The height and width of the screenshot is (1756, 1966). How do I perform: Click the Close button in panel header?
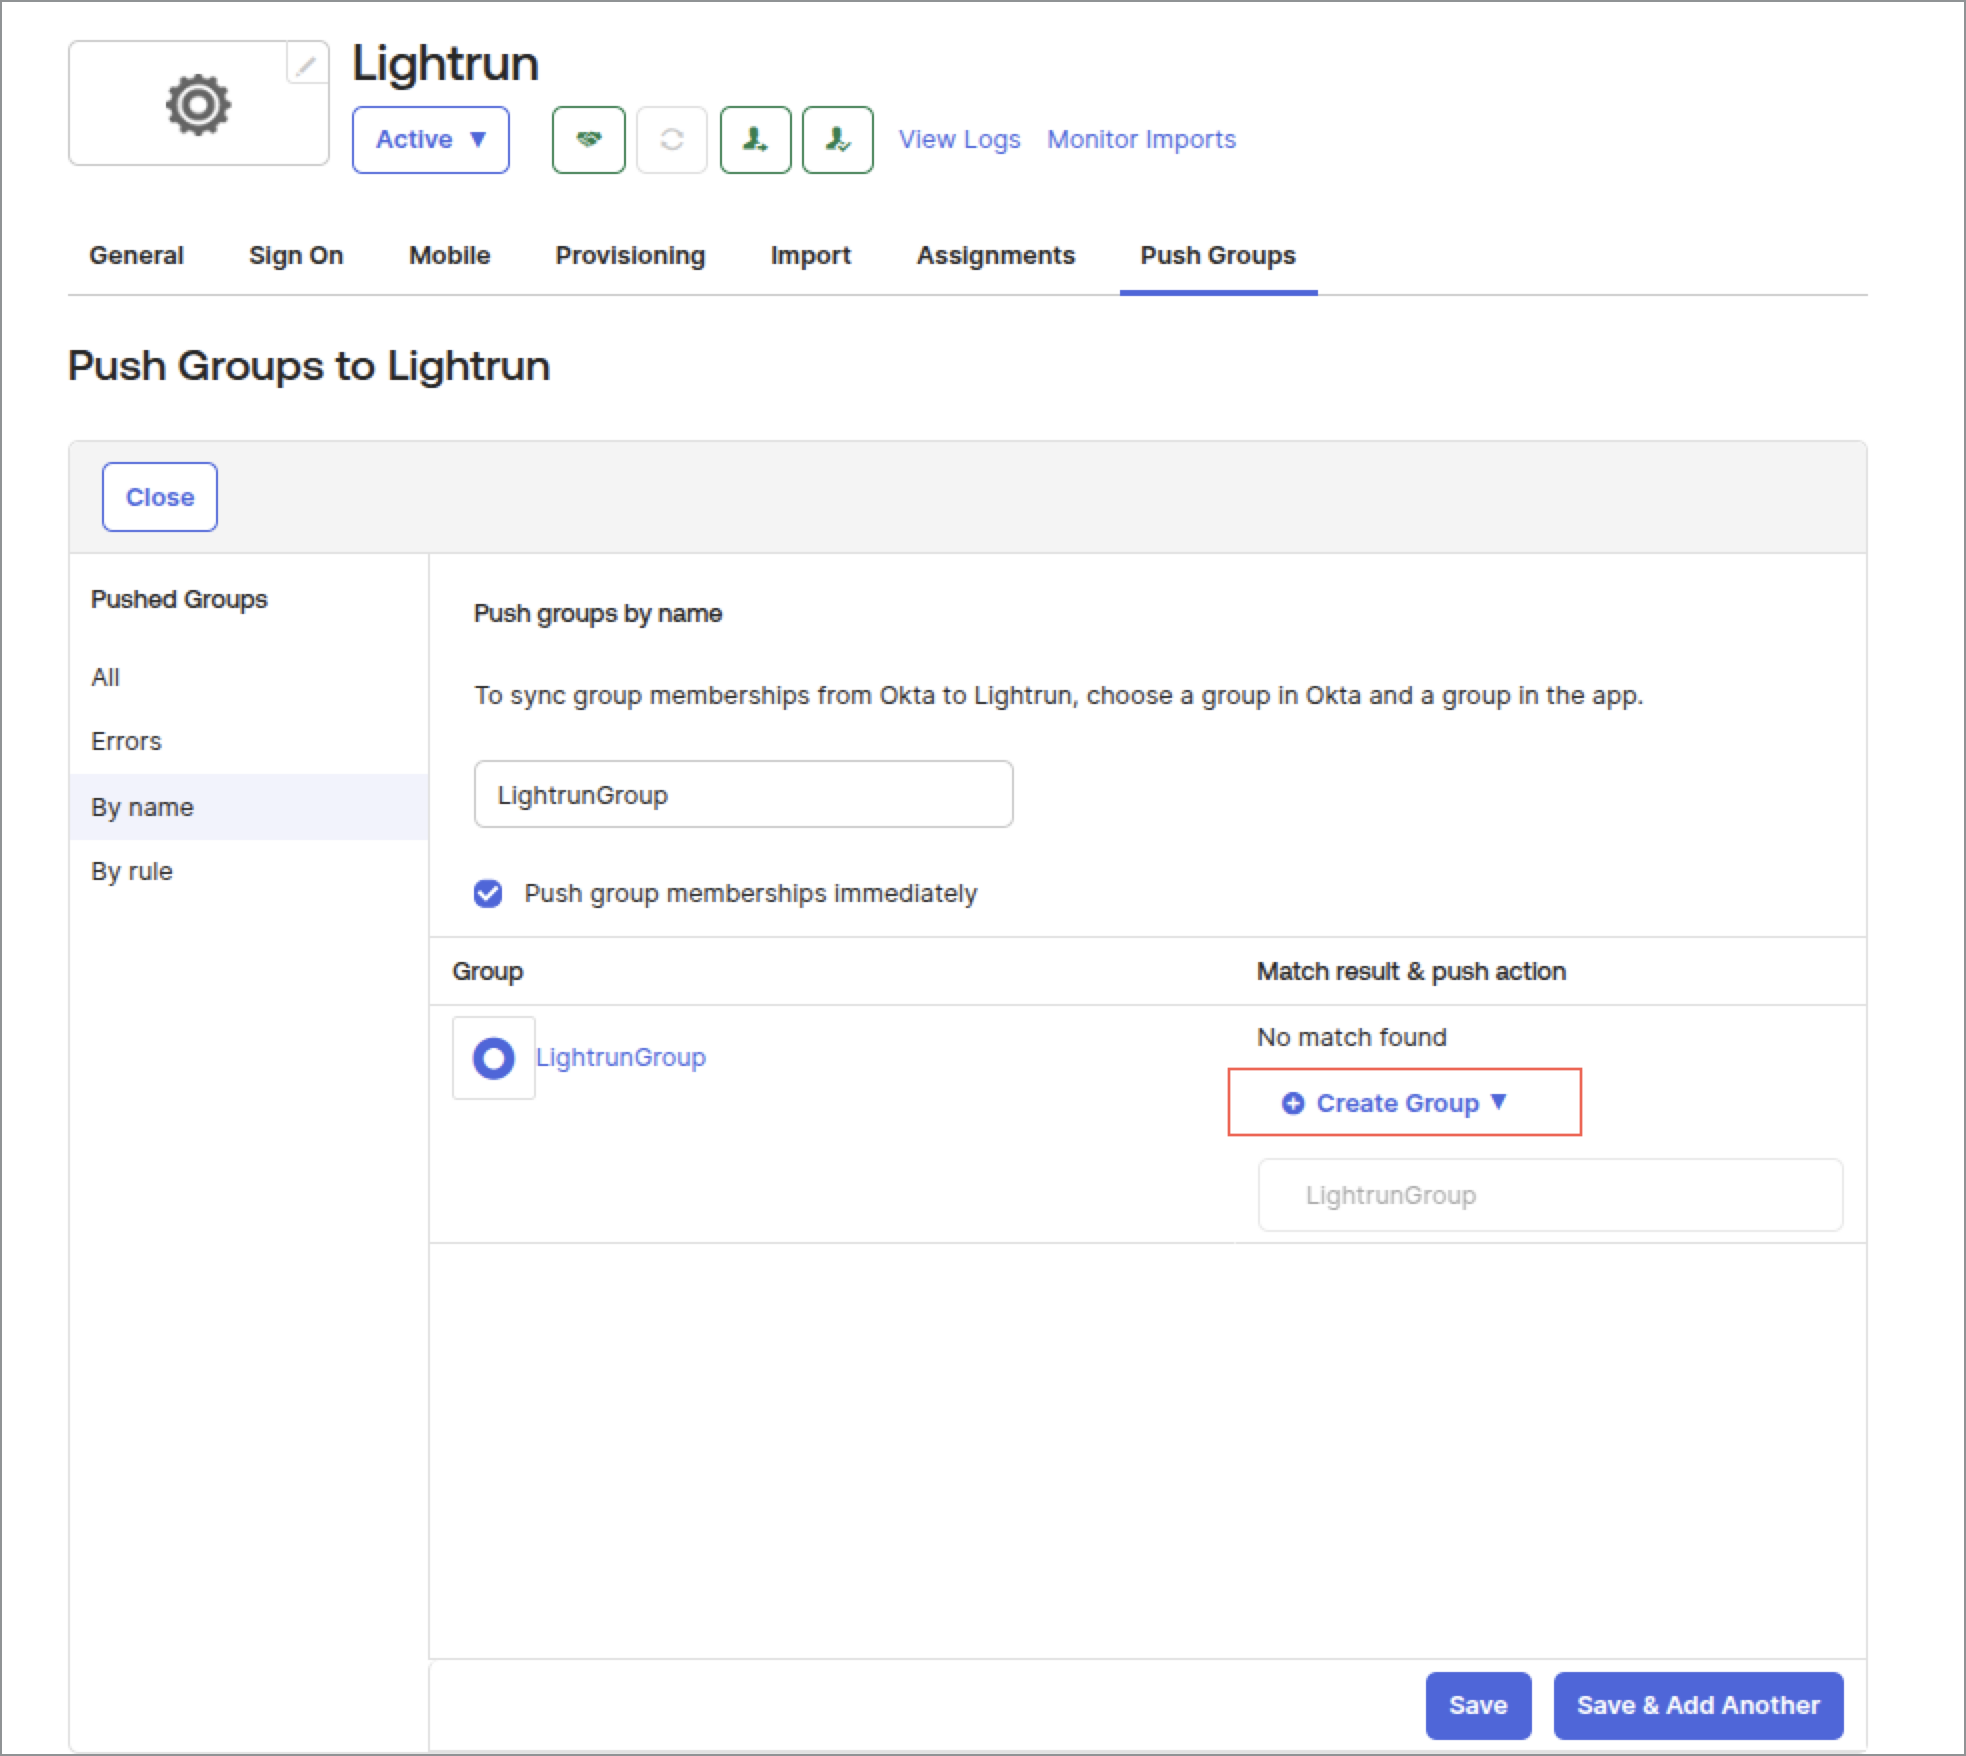tap(160, 497)
